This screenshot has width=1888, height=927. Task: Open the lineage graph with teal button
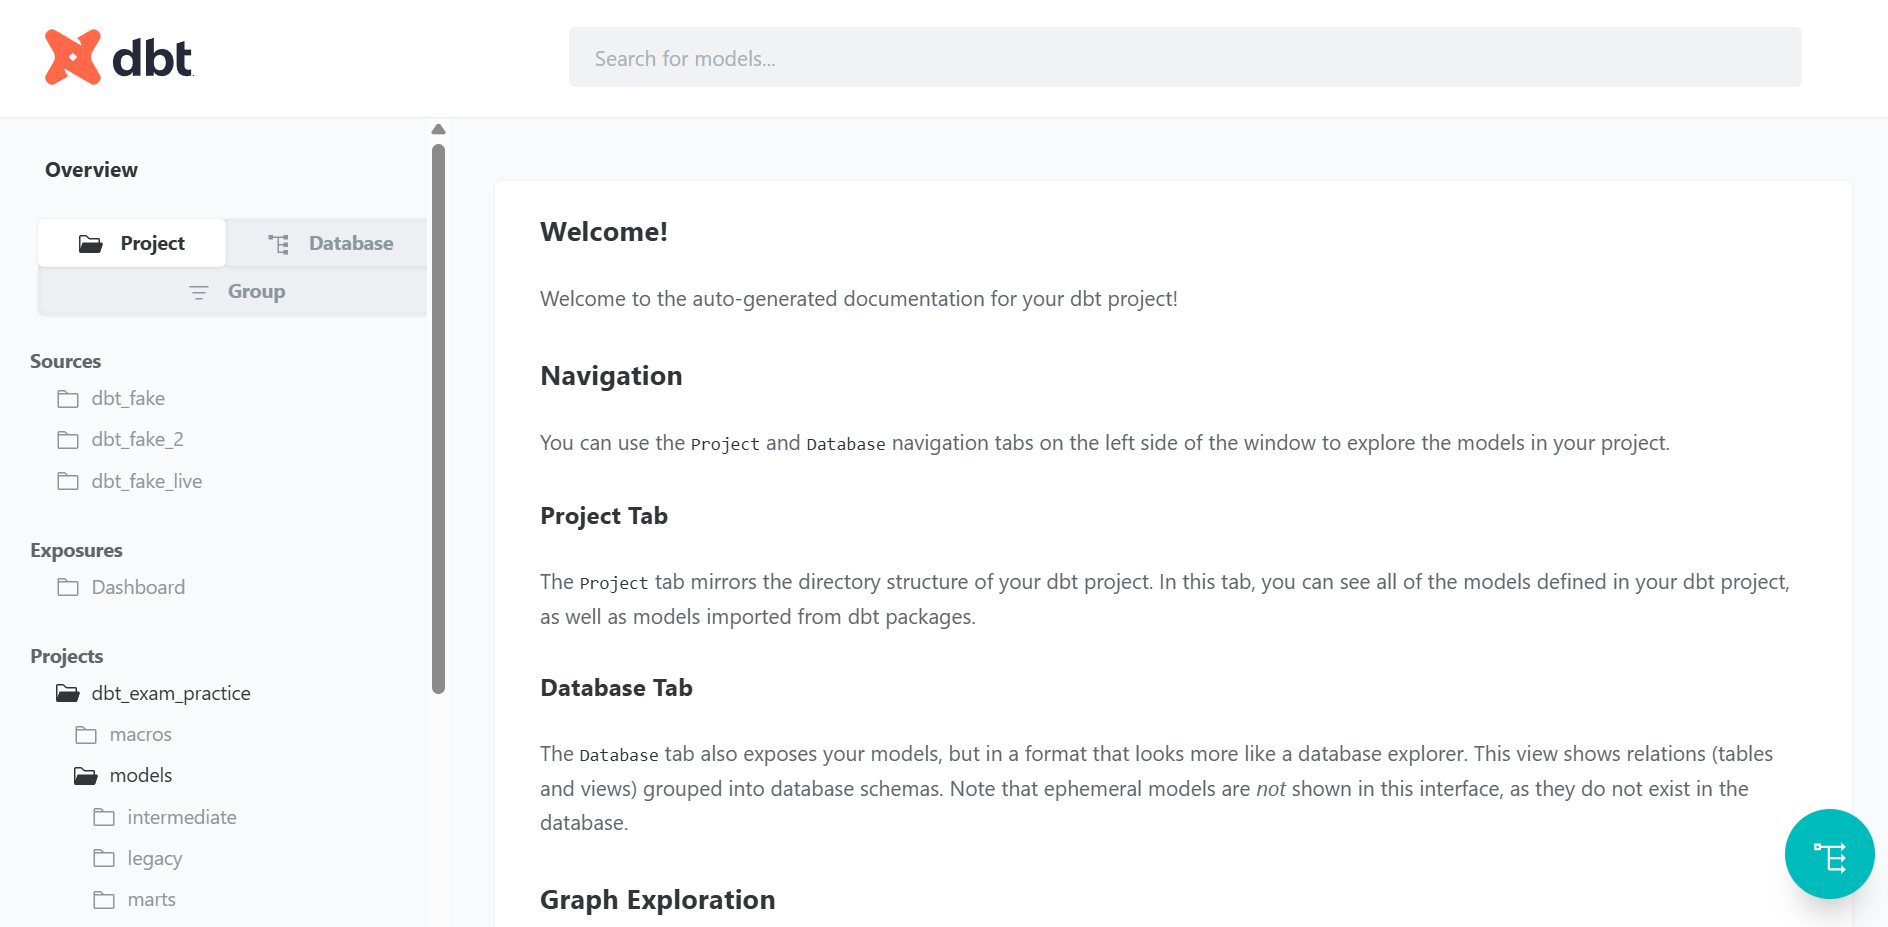point(1829,854)
